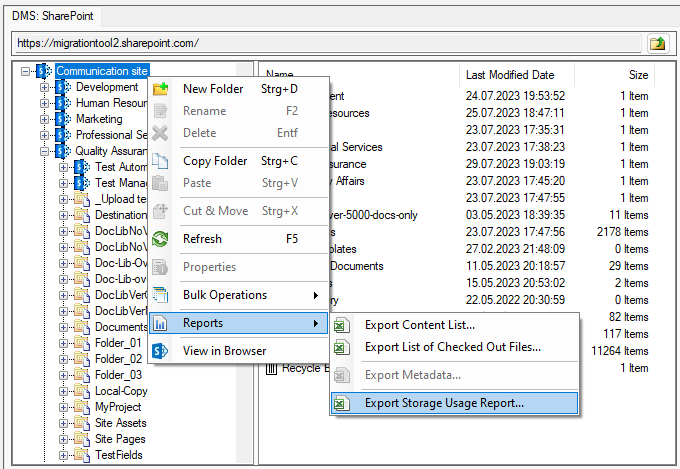Click the Copy Folder icon
Image resolution: width=680 pixels, height=469 pixels.
tap(160, 161)
